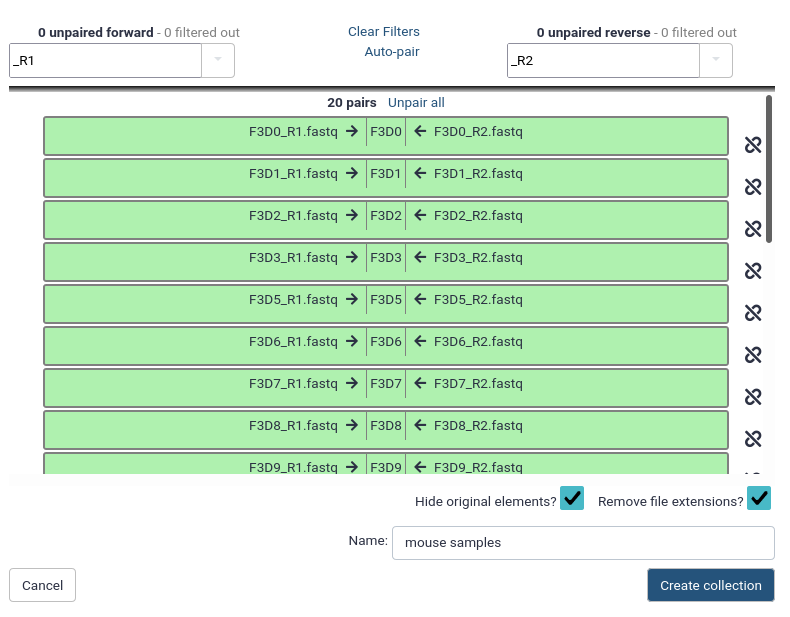The height and width of the screenshot is (617, 790).
Task: Unpair the F3D6 pair using its unlink icon
Action: [x=753, y=355]
